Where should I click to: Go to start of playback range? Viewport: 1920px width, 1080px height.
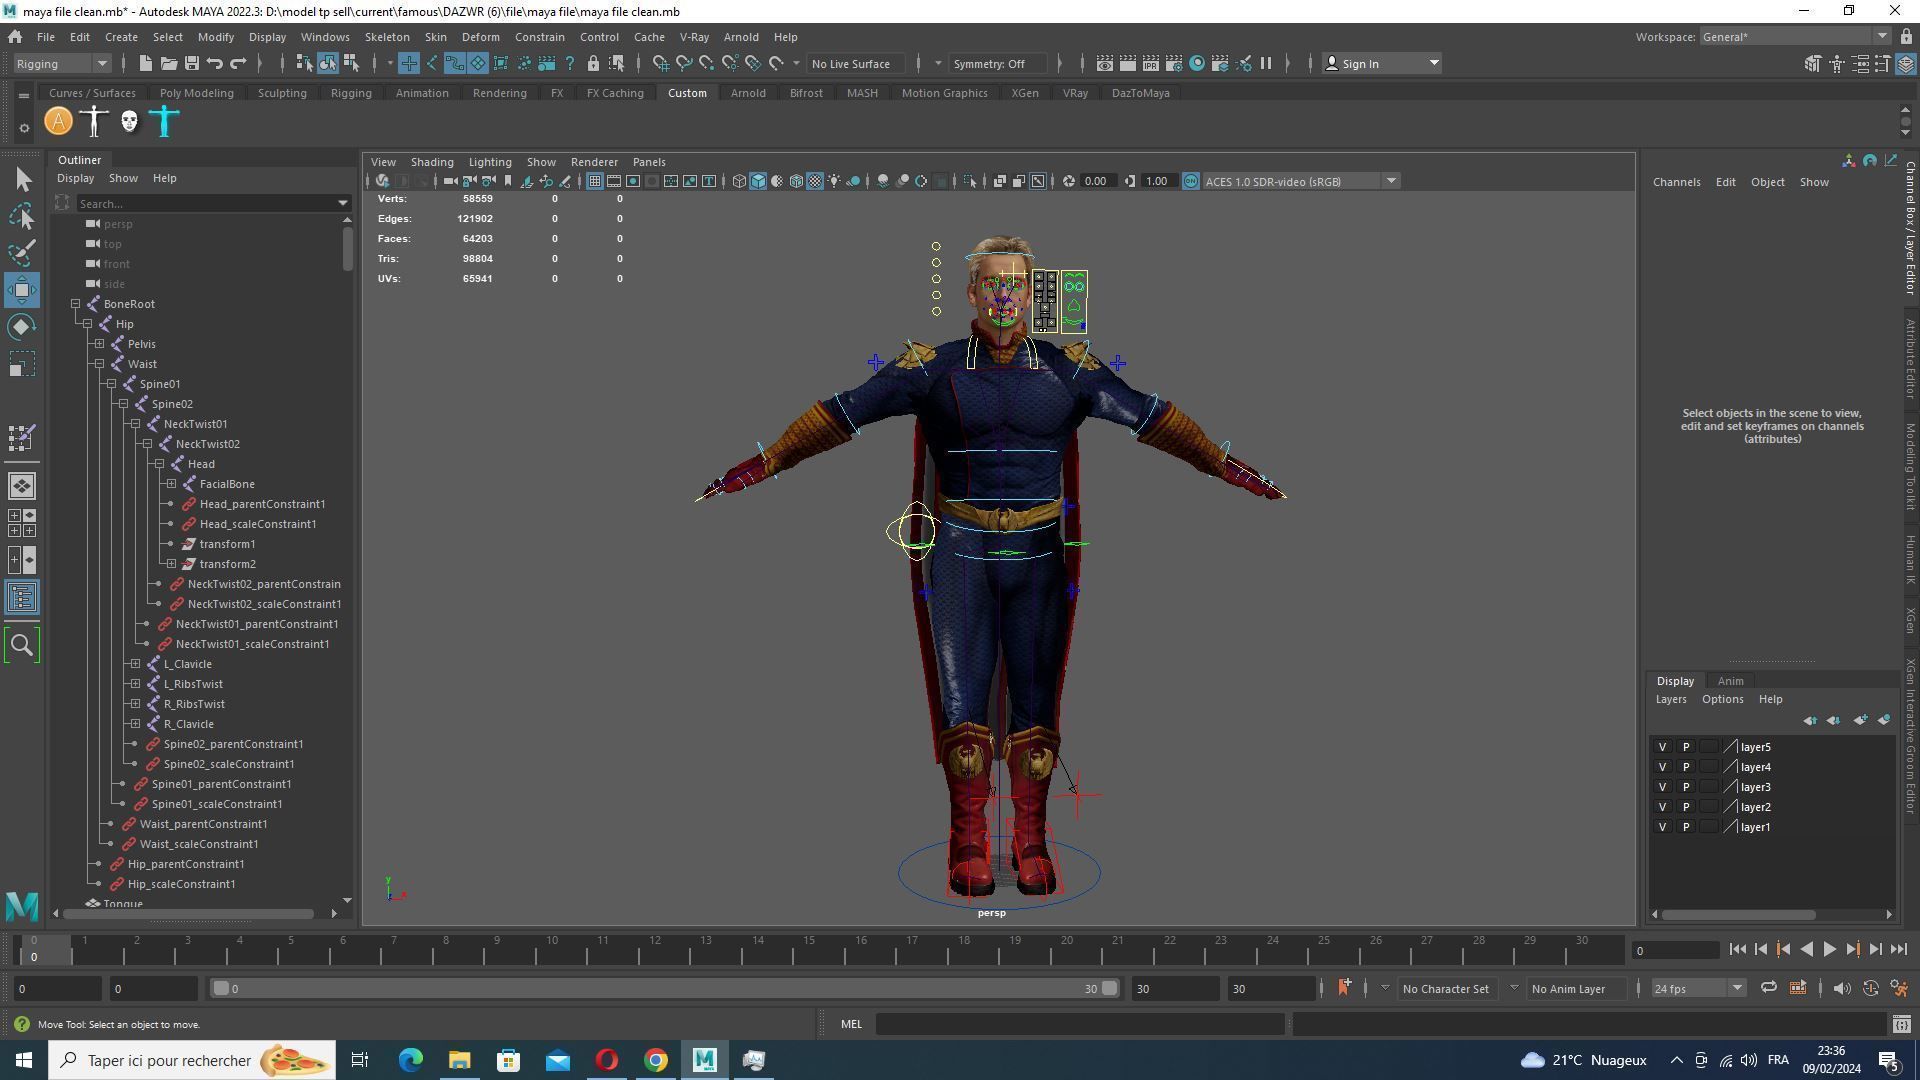[1737, 950]
